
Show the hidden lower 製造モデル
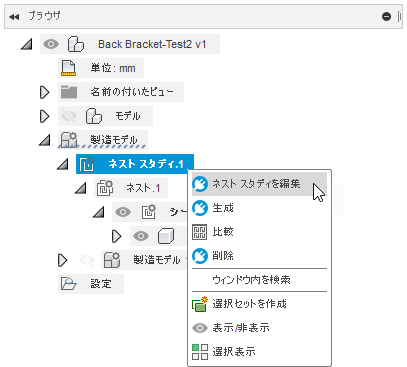point(87,260)
